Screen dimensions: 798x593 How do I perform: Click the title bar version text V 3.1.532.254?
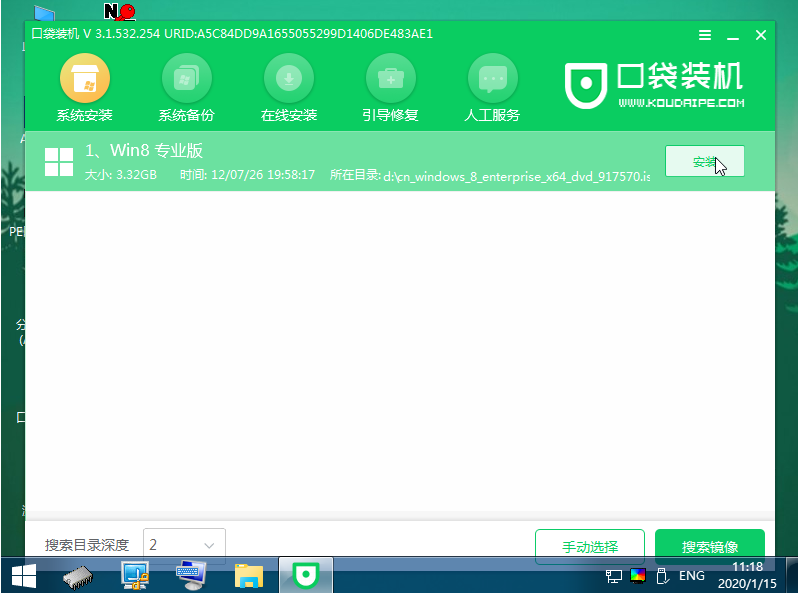tap(121, 34)
